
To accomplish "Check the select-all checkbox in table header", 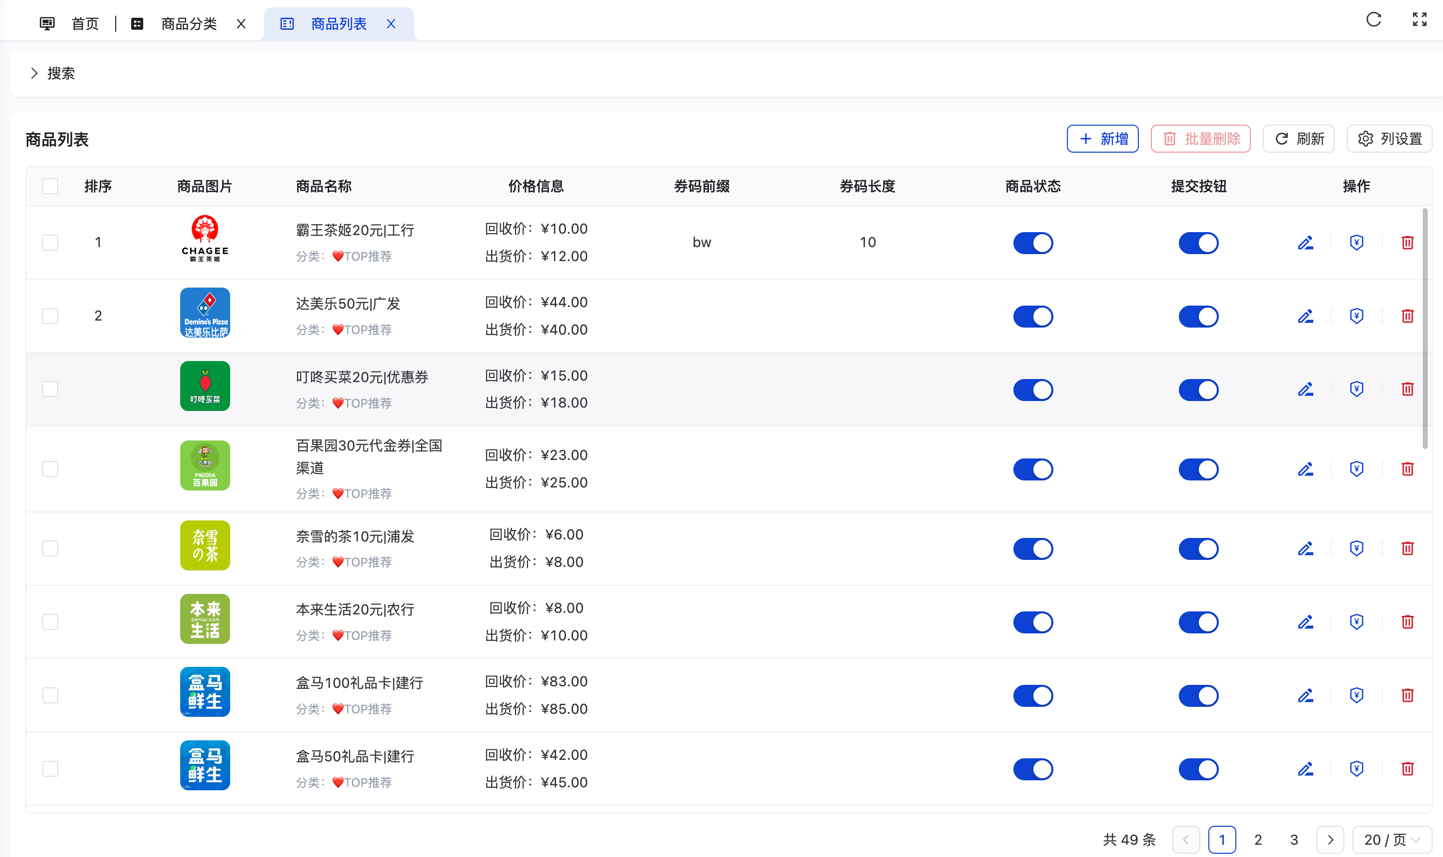I will [x=50, y=186].
